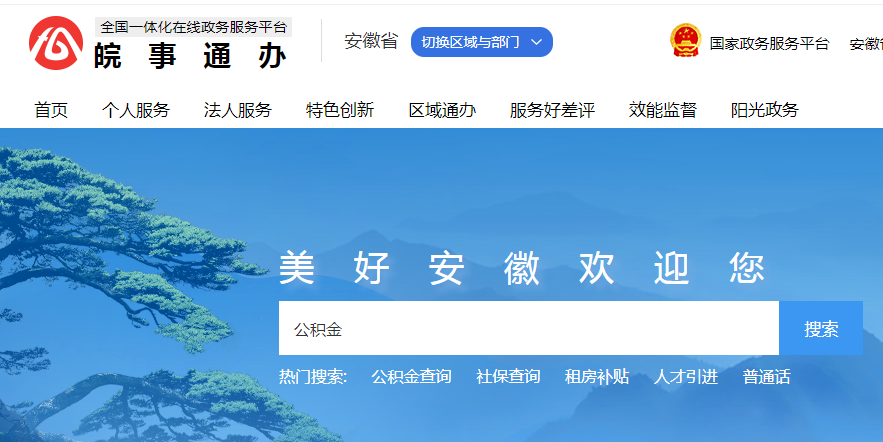Focus the search box containing 公积金
The image size is (883, 442).
[528, 329]
